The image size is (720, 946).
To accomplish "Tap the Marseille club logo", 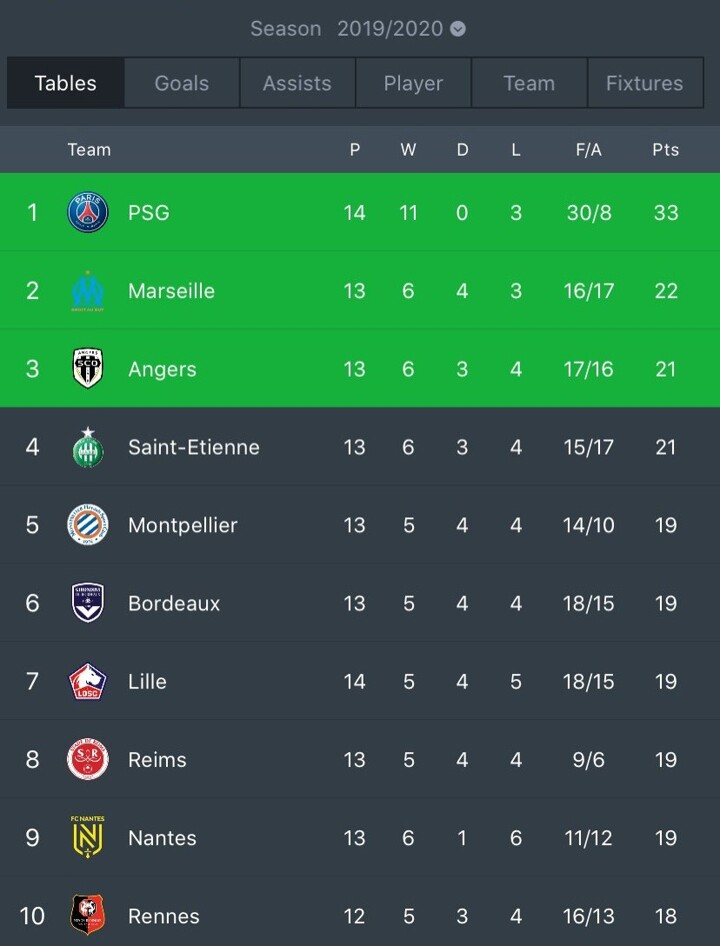I will [x=88, y=291].
